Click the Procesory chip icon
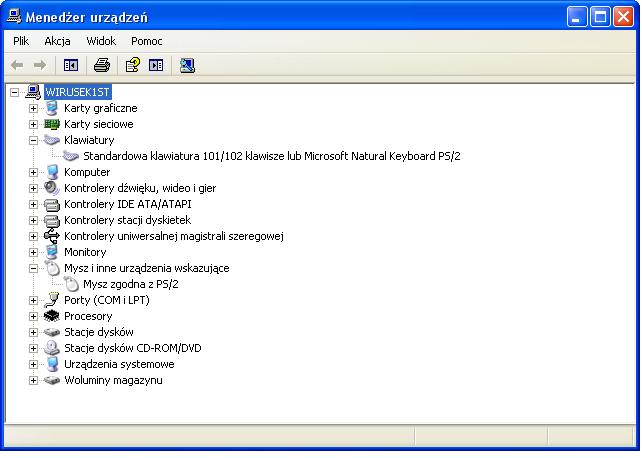This screenshot has height=458, width=642. click(52, 316)
